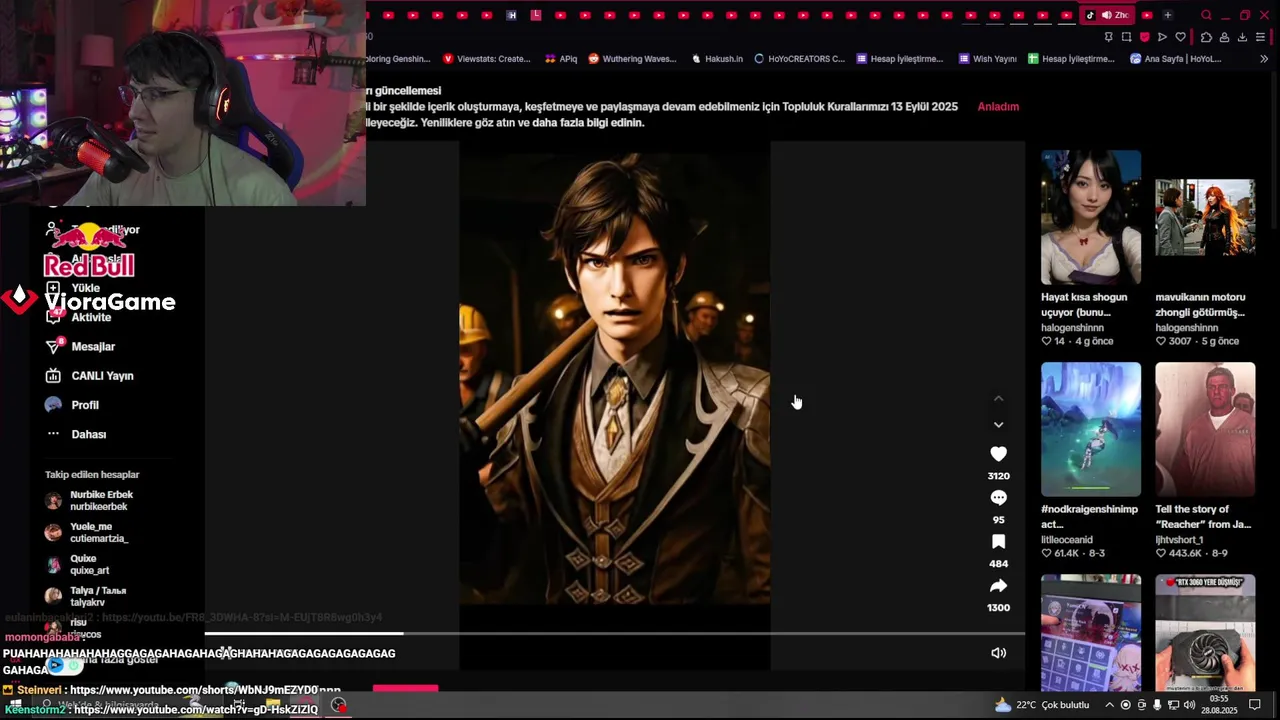The image size is (1280, 720).
Task: Open Tell the story of Reacher thumbnail
Action: 1205,429
